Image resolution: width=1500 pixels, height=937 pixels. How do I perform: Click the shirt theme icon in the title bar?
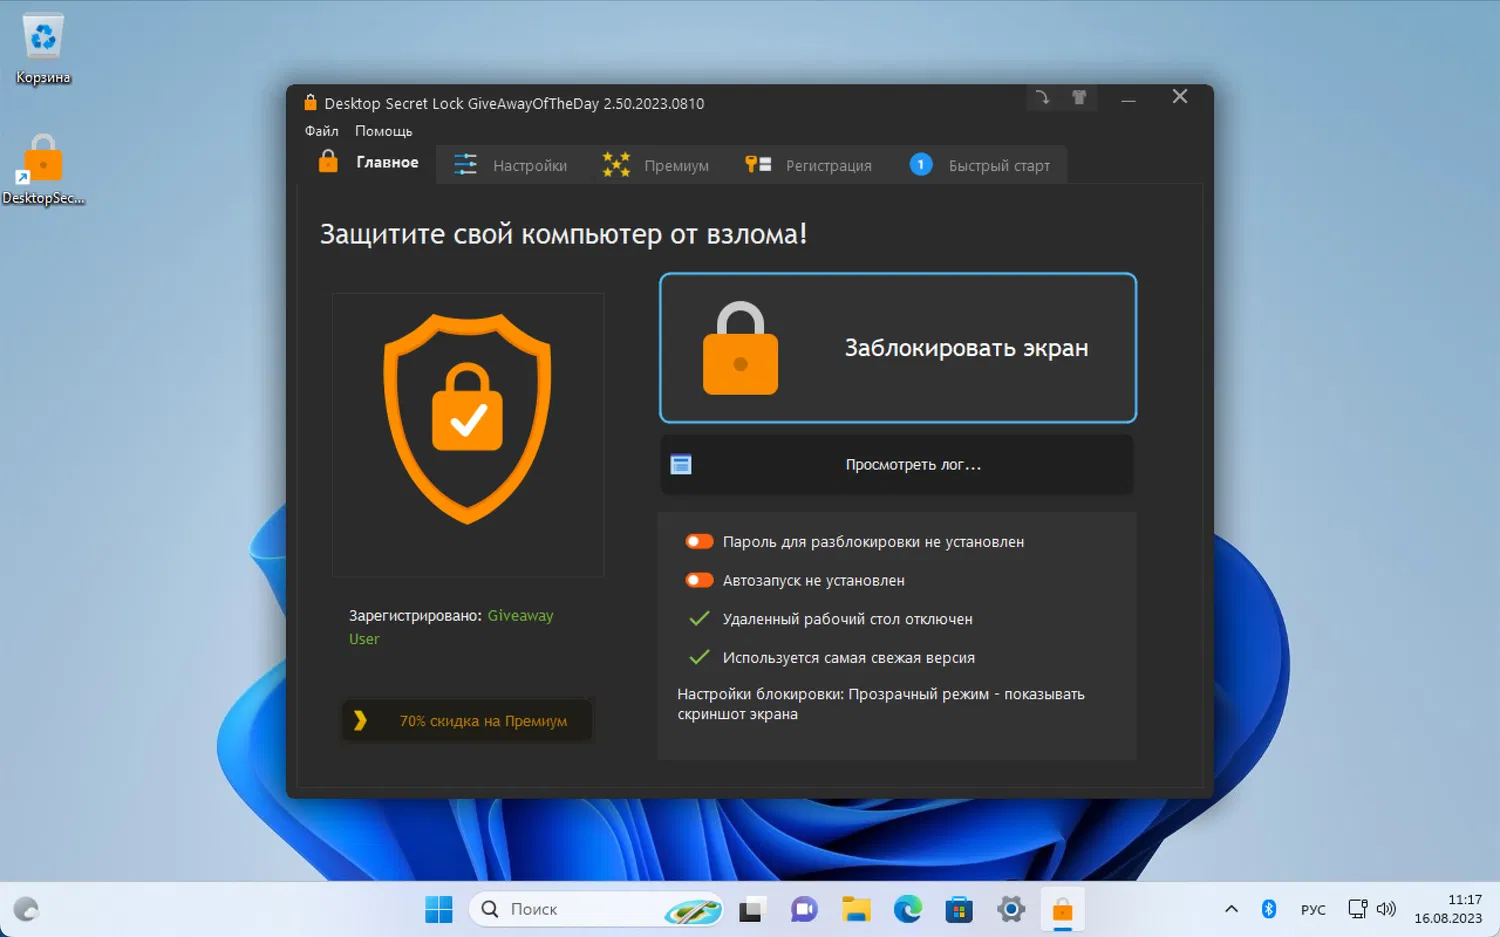click(x=1079, y=97)
